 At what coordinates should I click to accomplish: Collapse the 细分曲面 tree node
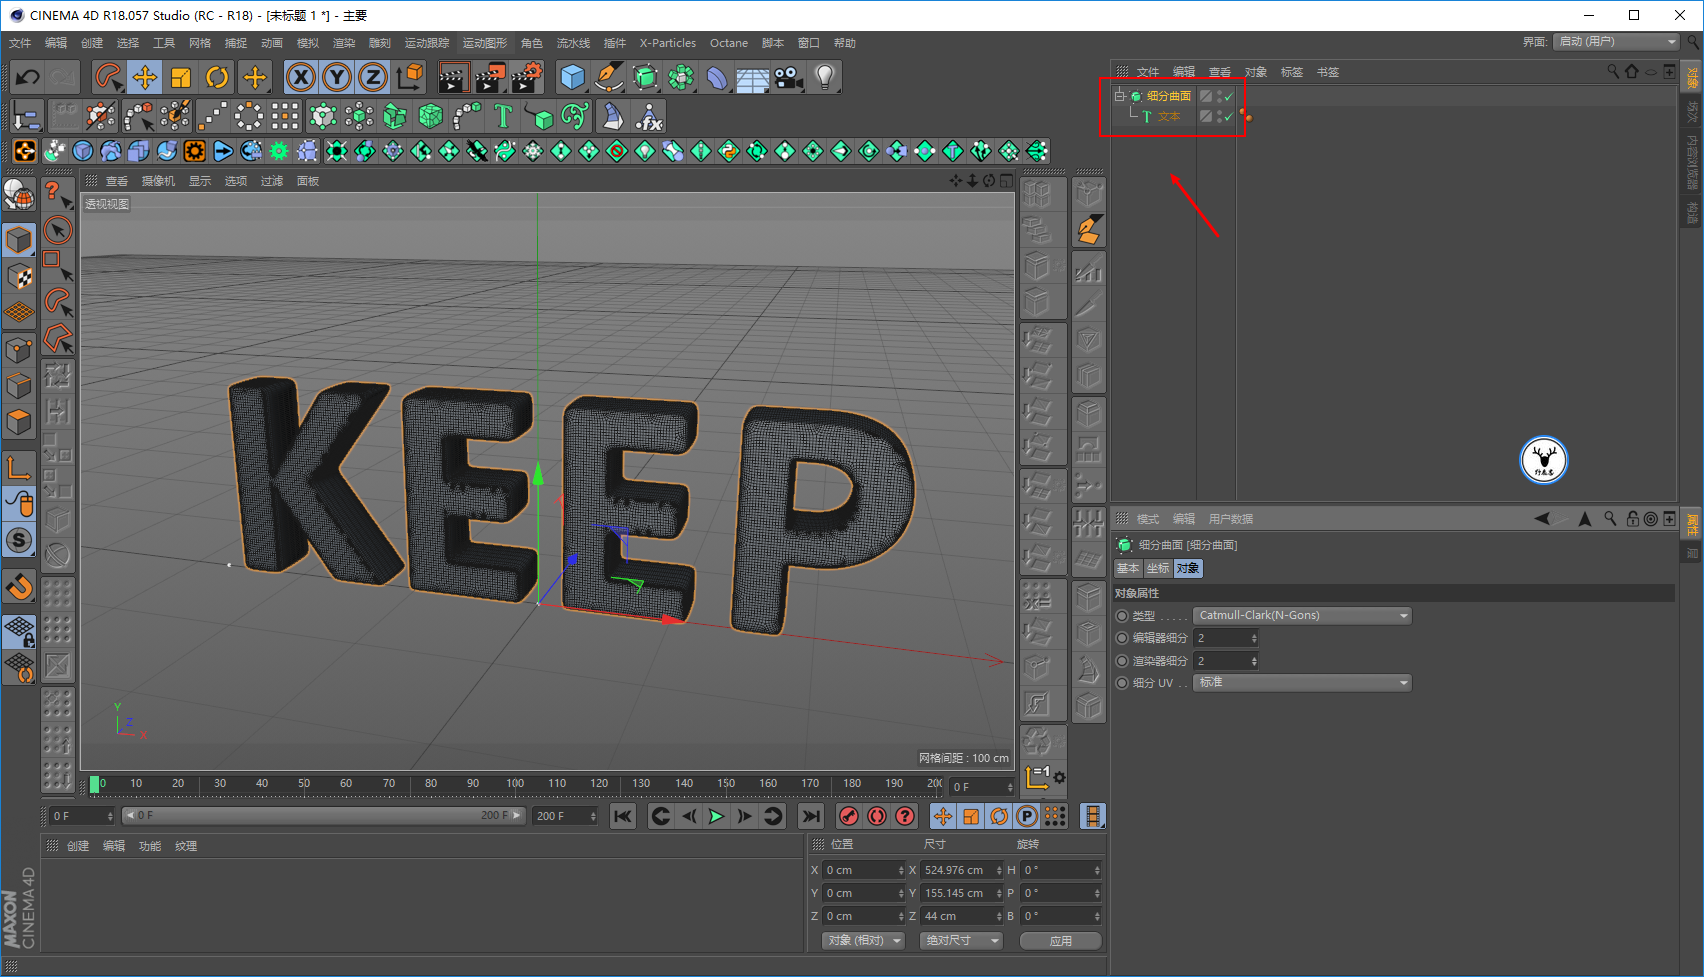tap(1119, 96)
